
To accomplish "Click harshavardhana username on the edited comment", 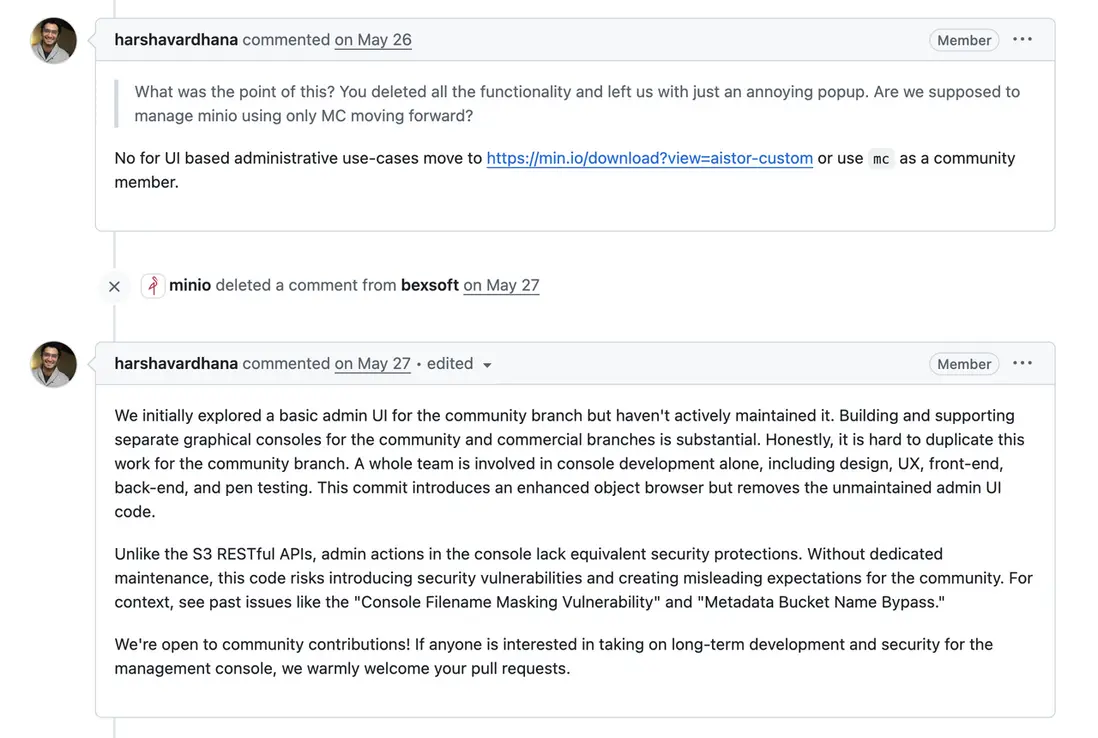I will click(x=176, y=364).
